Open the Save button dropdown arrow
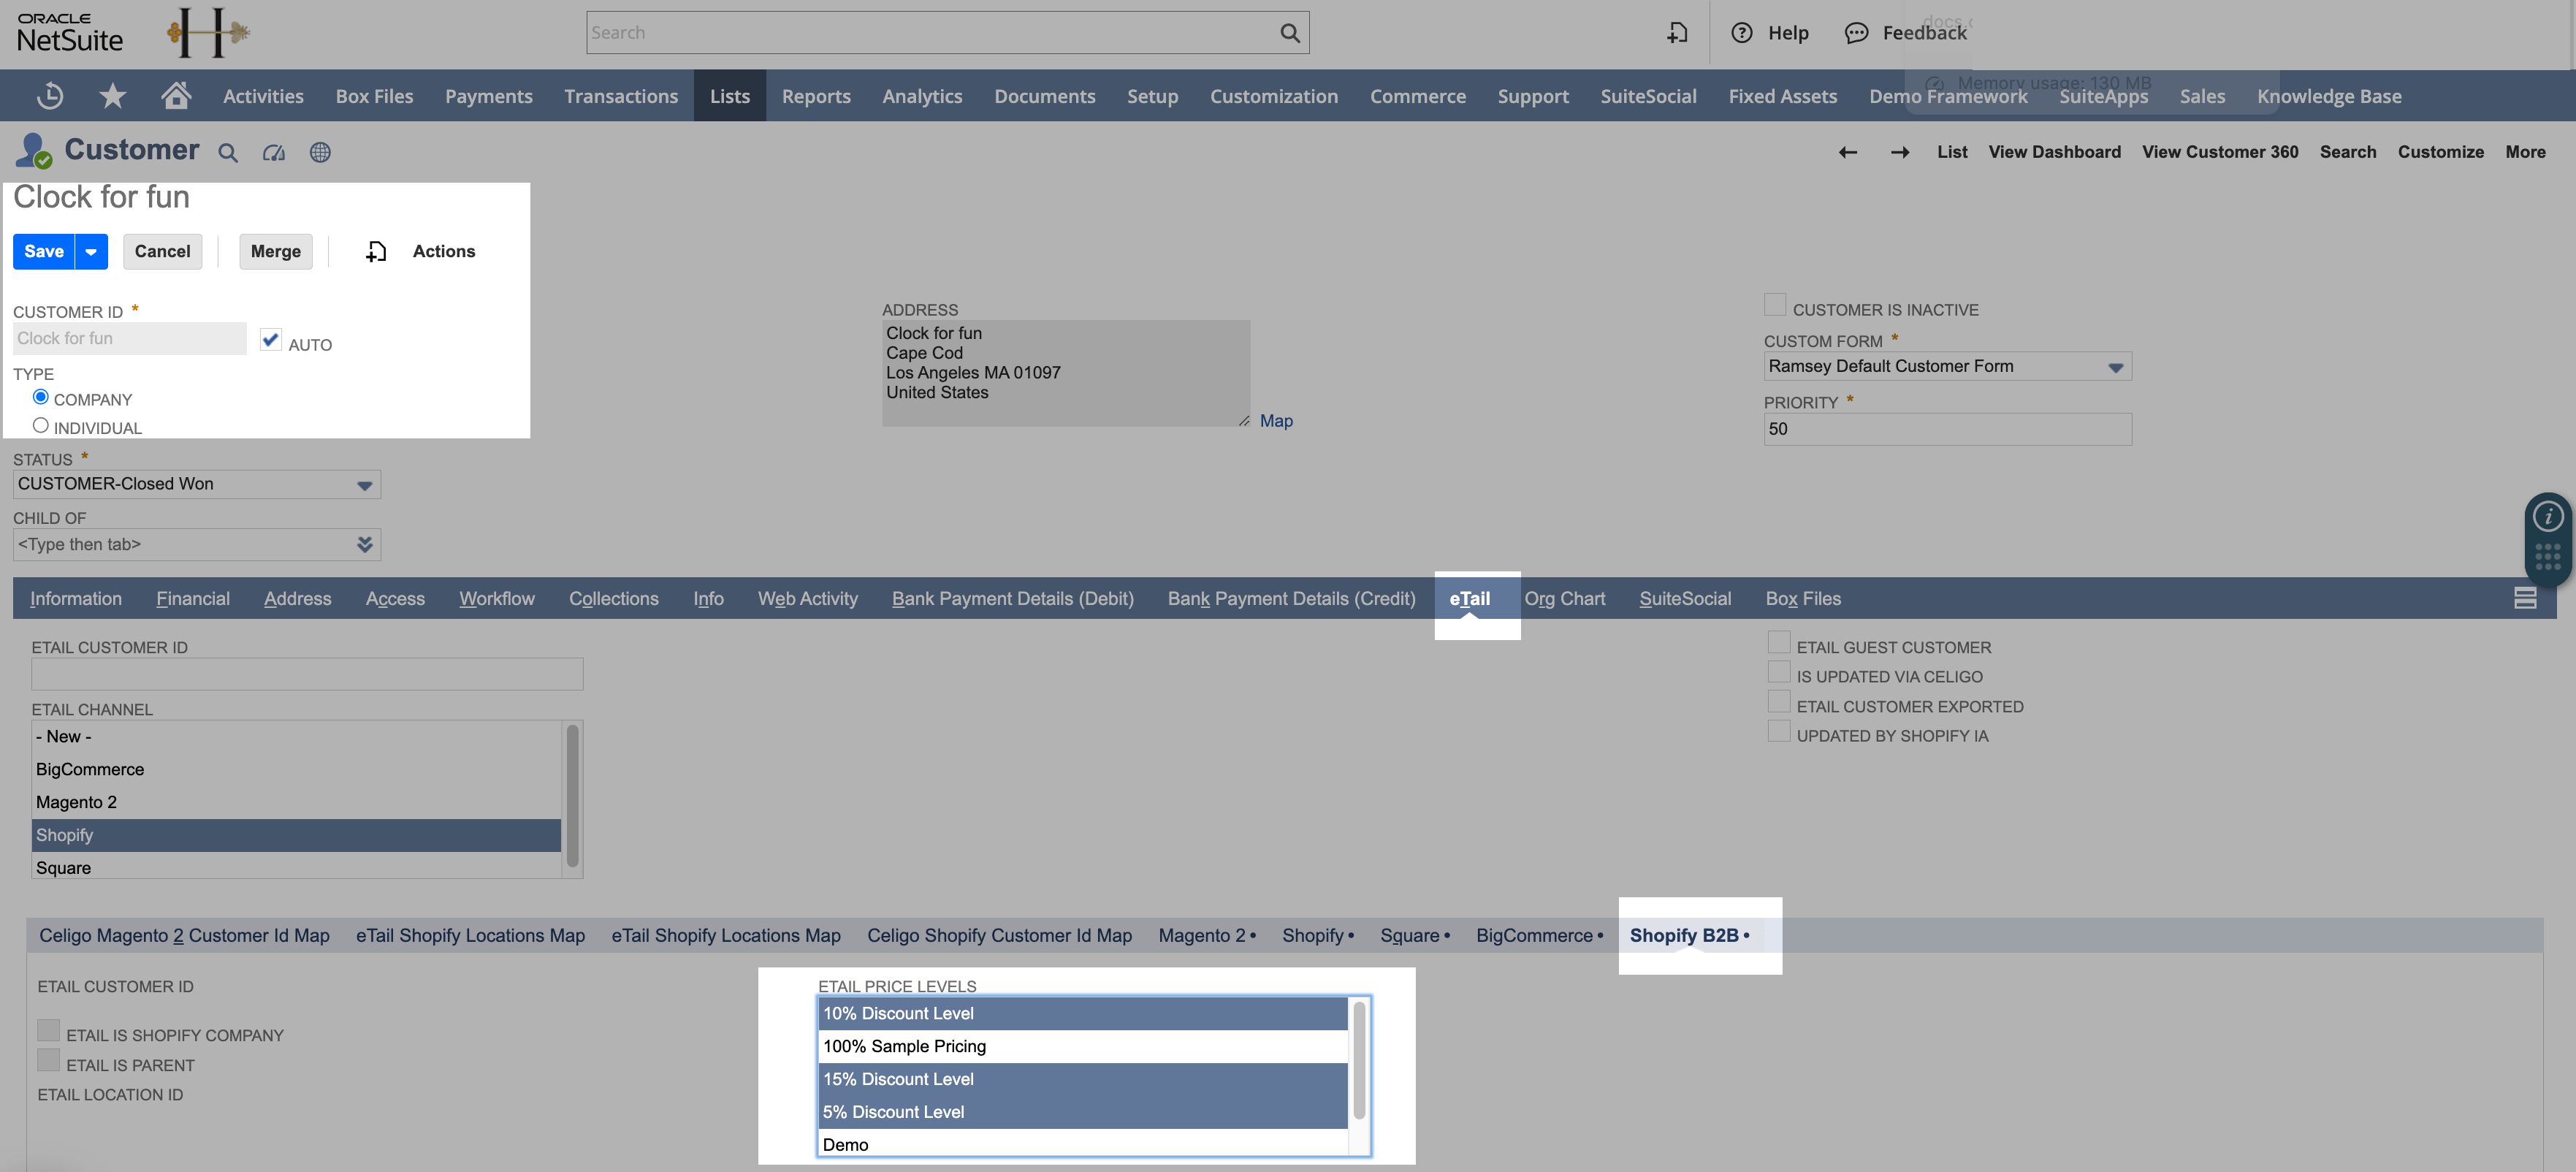This screenshot has width=2576, height=1172. click(91, 252)
